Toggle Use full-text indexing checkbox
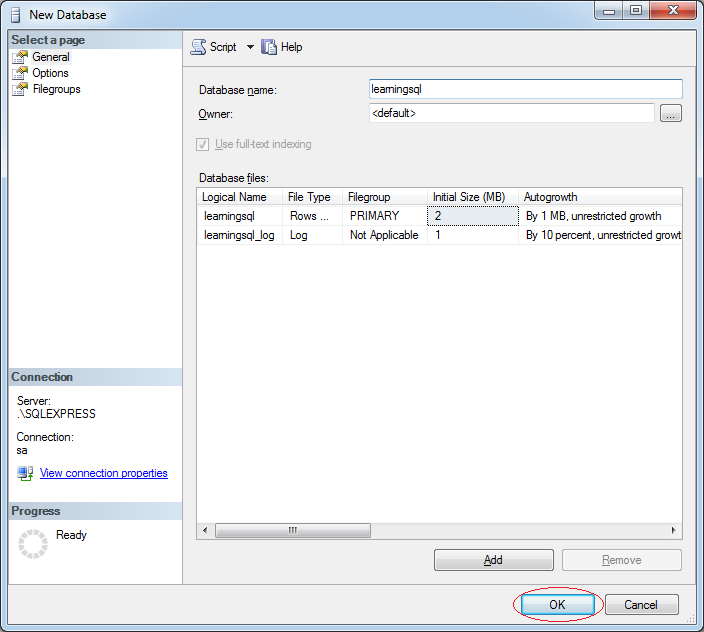The height and width of the screenshot is (632, 704). (x=202, y=145)
